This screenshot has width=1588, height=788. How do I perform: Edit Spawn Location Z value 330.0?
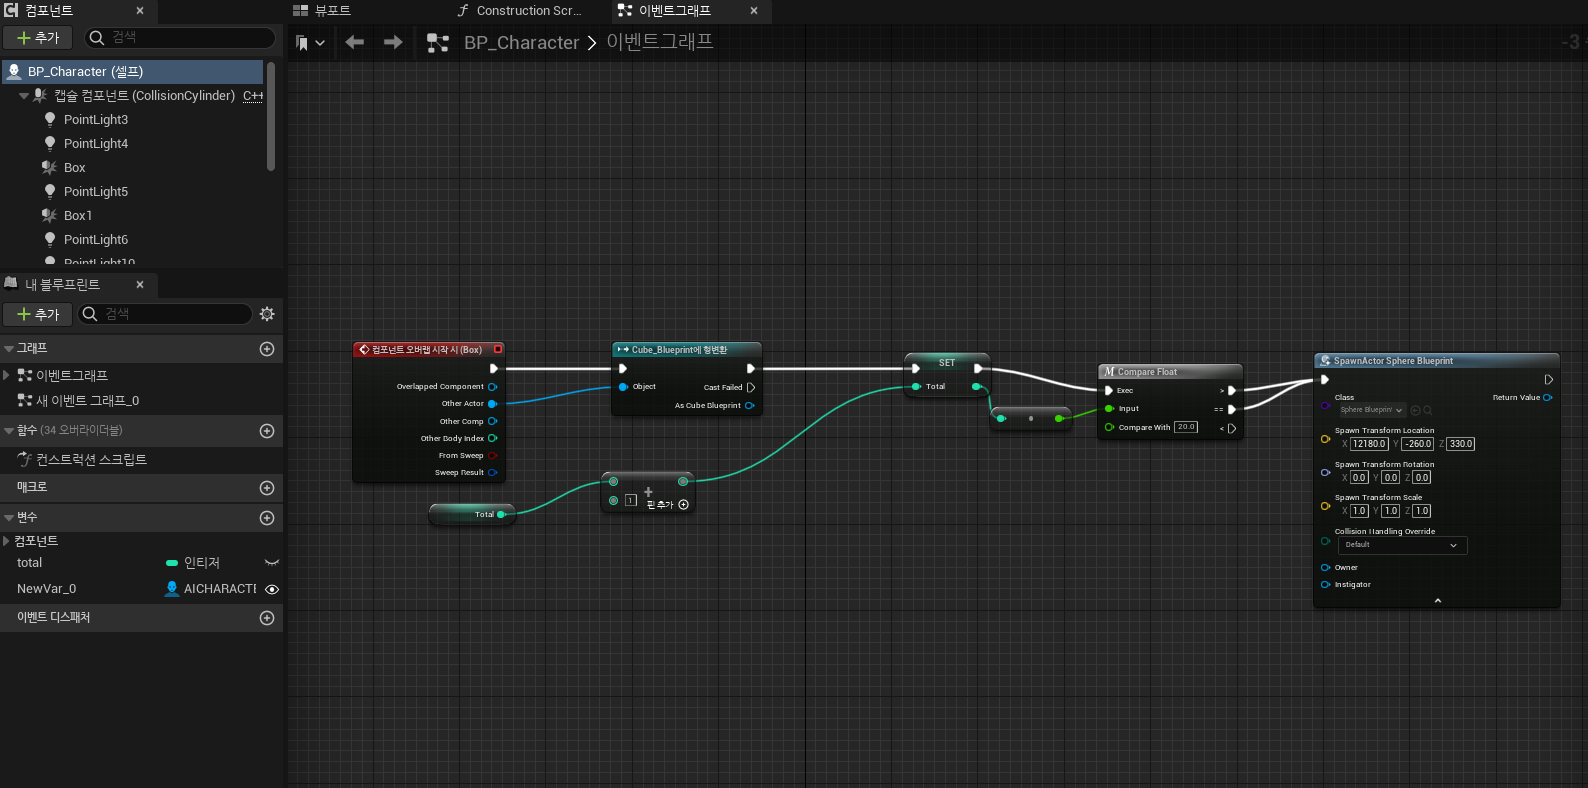1461,444
